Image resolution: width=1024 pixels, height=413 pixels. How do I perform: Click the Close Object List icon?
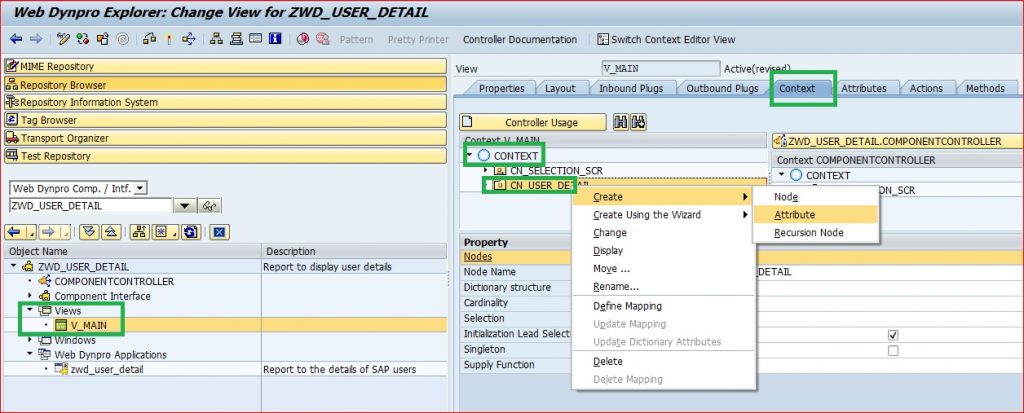[219, 232]
